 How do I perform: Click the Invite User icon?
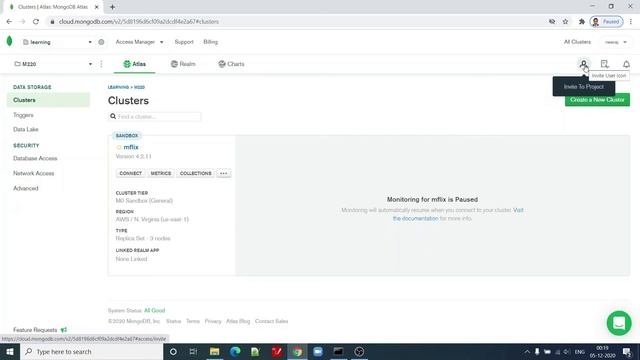(584, 64)
